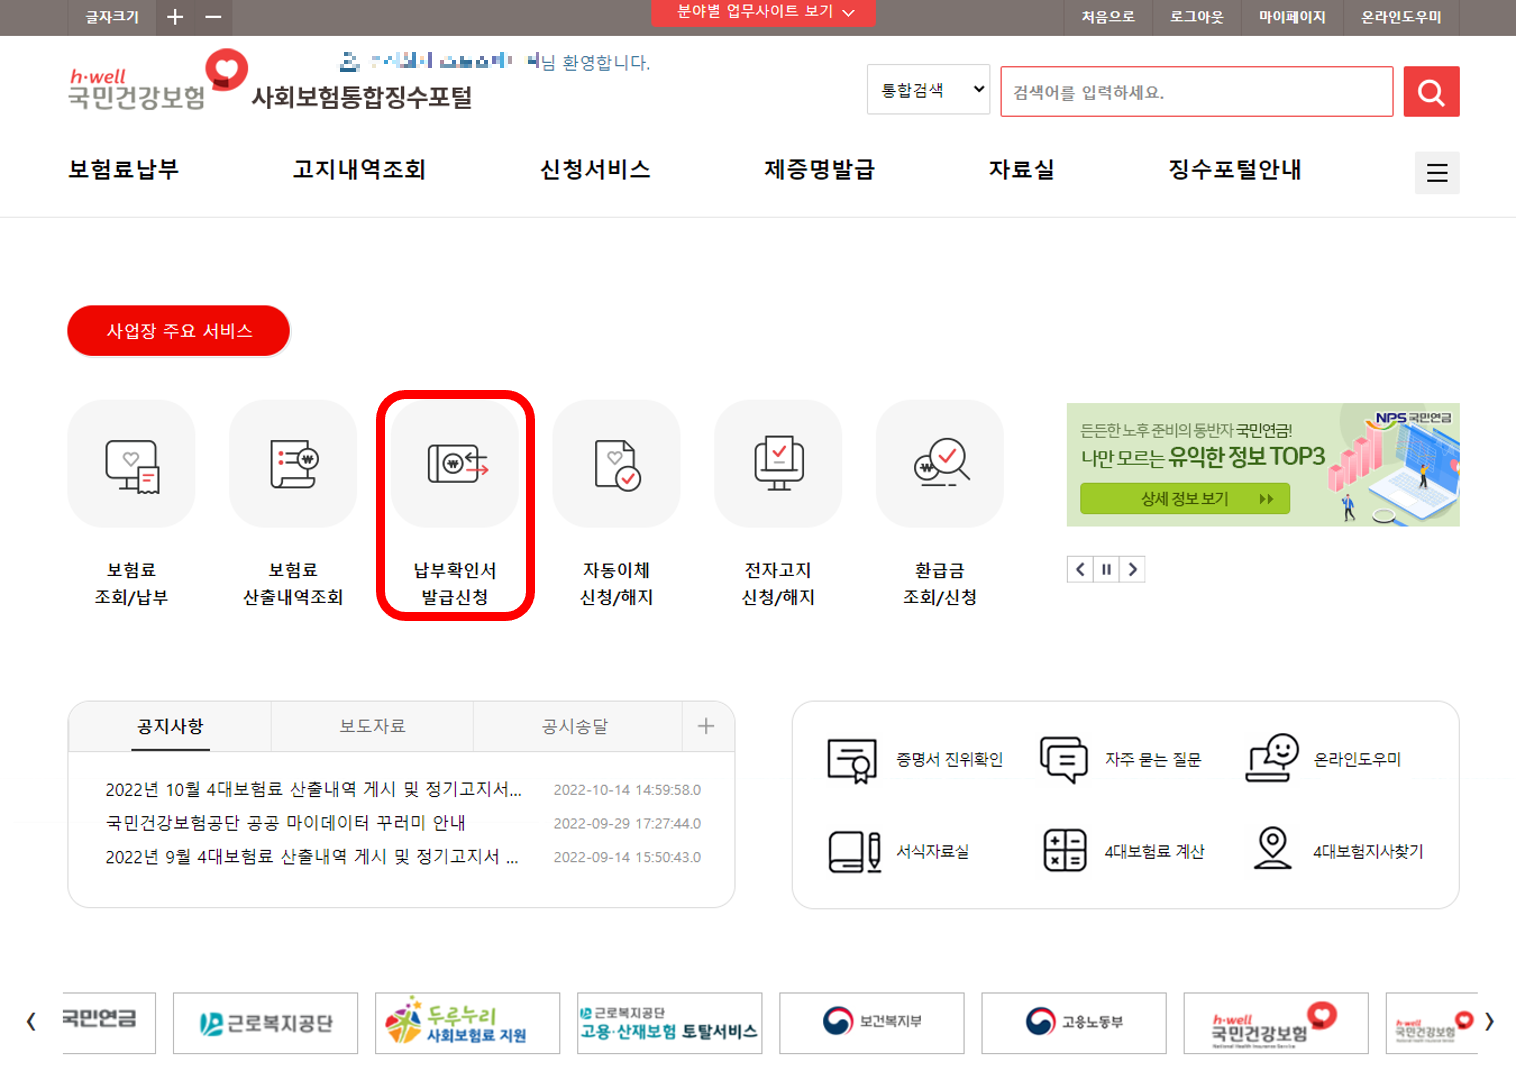Select the 보험료 조회/납부 icon
This screenshot has height=1080, width=1516.
coord(131,463)
